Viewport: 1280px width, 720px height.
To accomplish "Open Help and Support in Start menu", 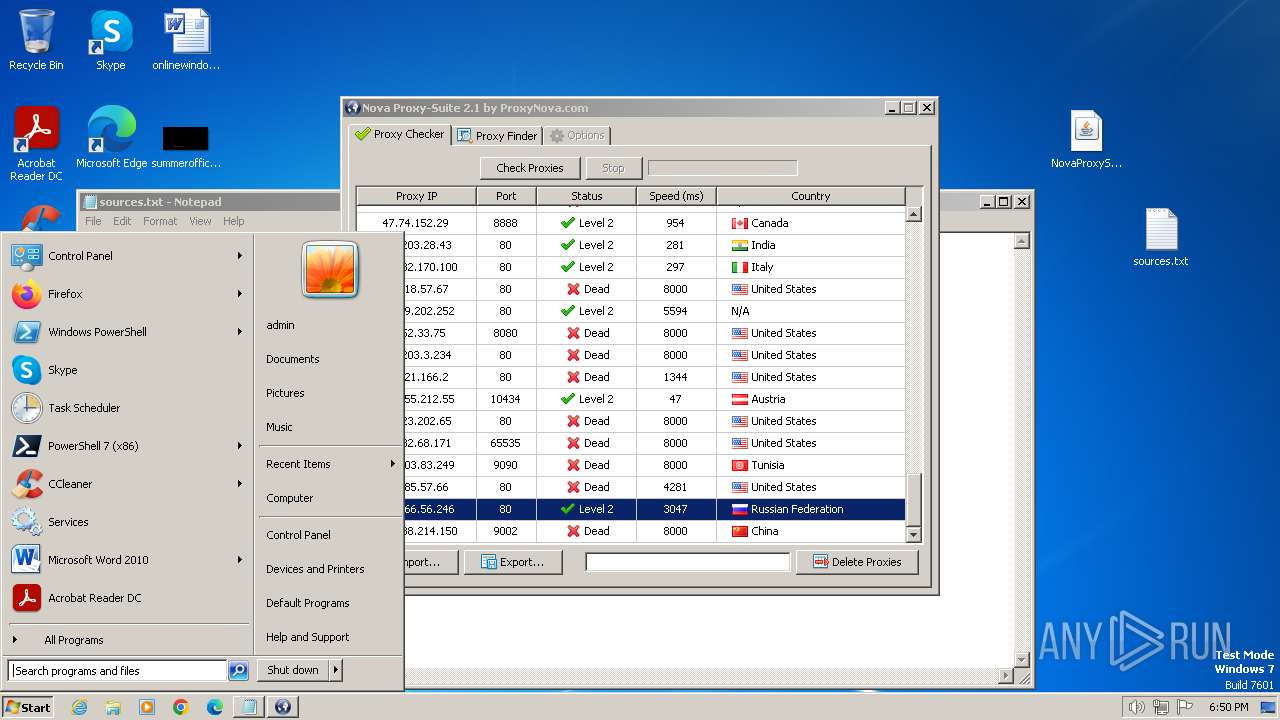I will (x=330, y=637).
